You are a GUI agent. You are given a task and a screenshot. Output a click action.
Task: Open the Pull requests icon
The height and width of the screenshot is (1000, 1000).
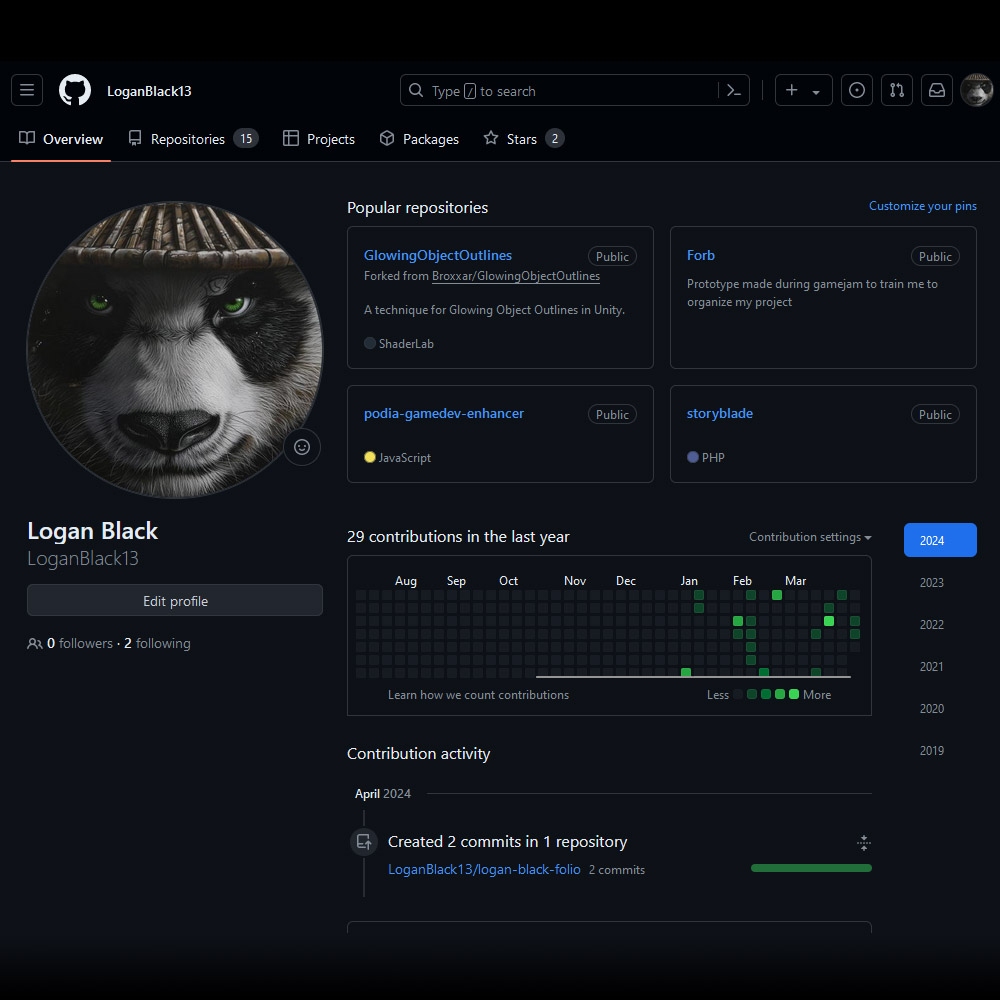tap(897, 91)
